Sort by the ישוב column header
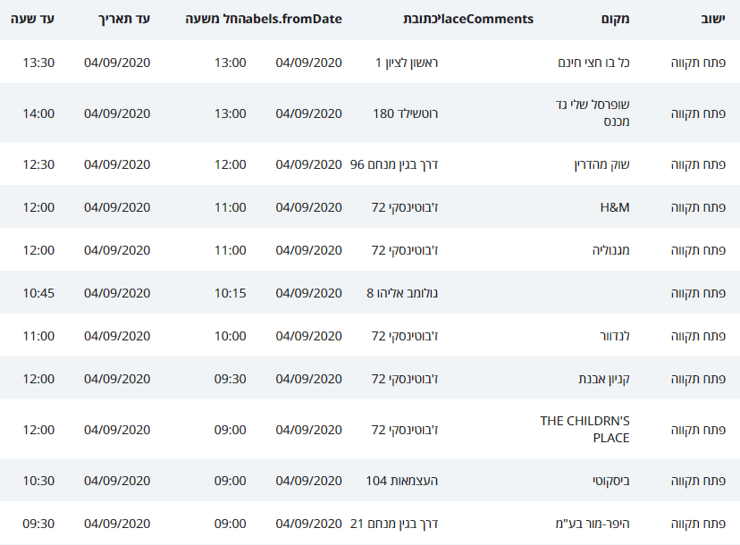This screenshot has width=740, height=545. point(713,19)
